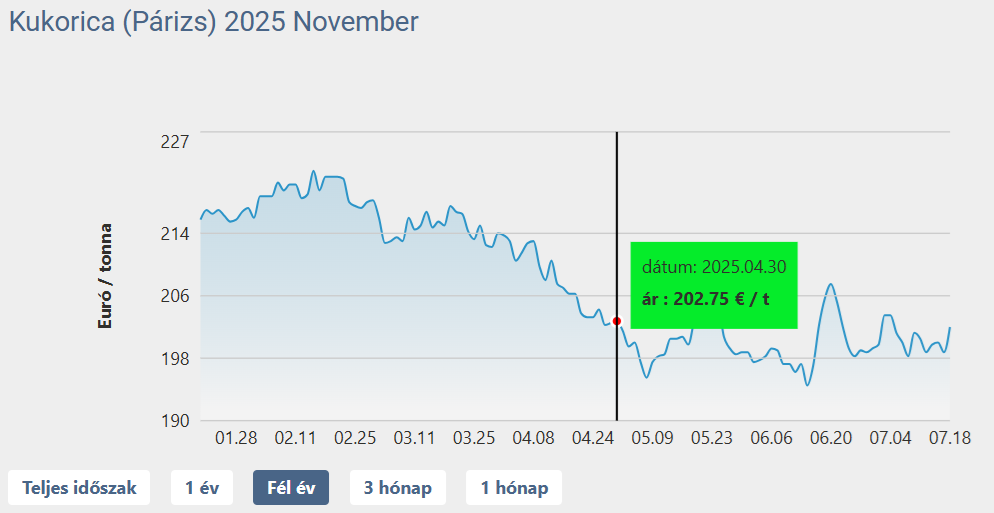Viewport: 994px width, 513px height.
Task: Click the 227 value on price axis
Action: [x=175, y=141]
